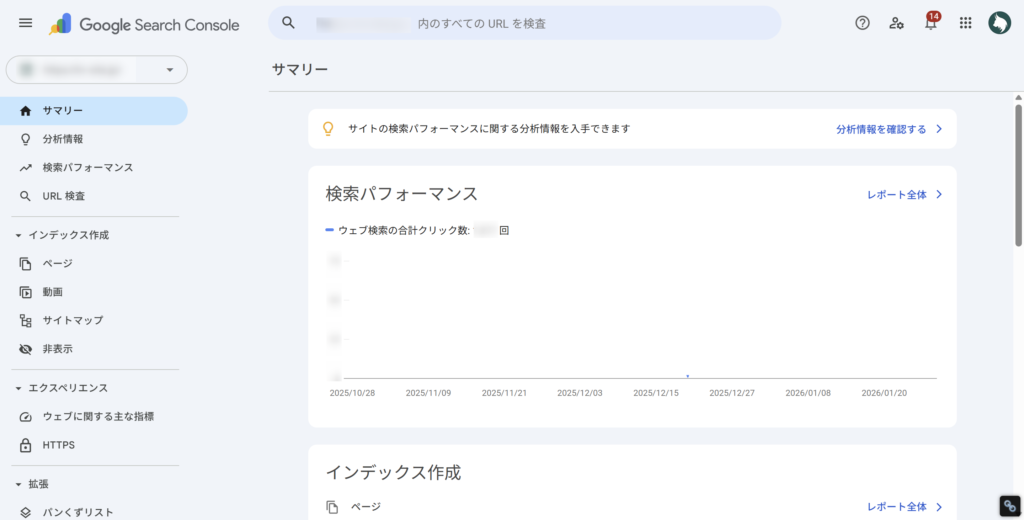The width and height of the screenshot is (1024, 520).
Task: Click the search magnifier icon in URL bar
Action: [289, 23]
